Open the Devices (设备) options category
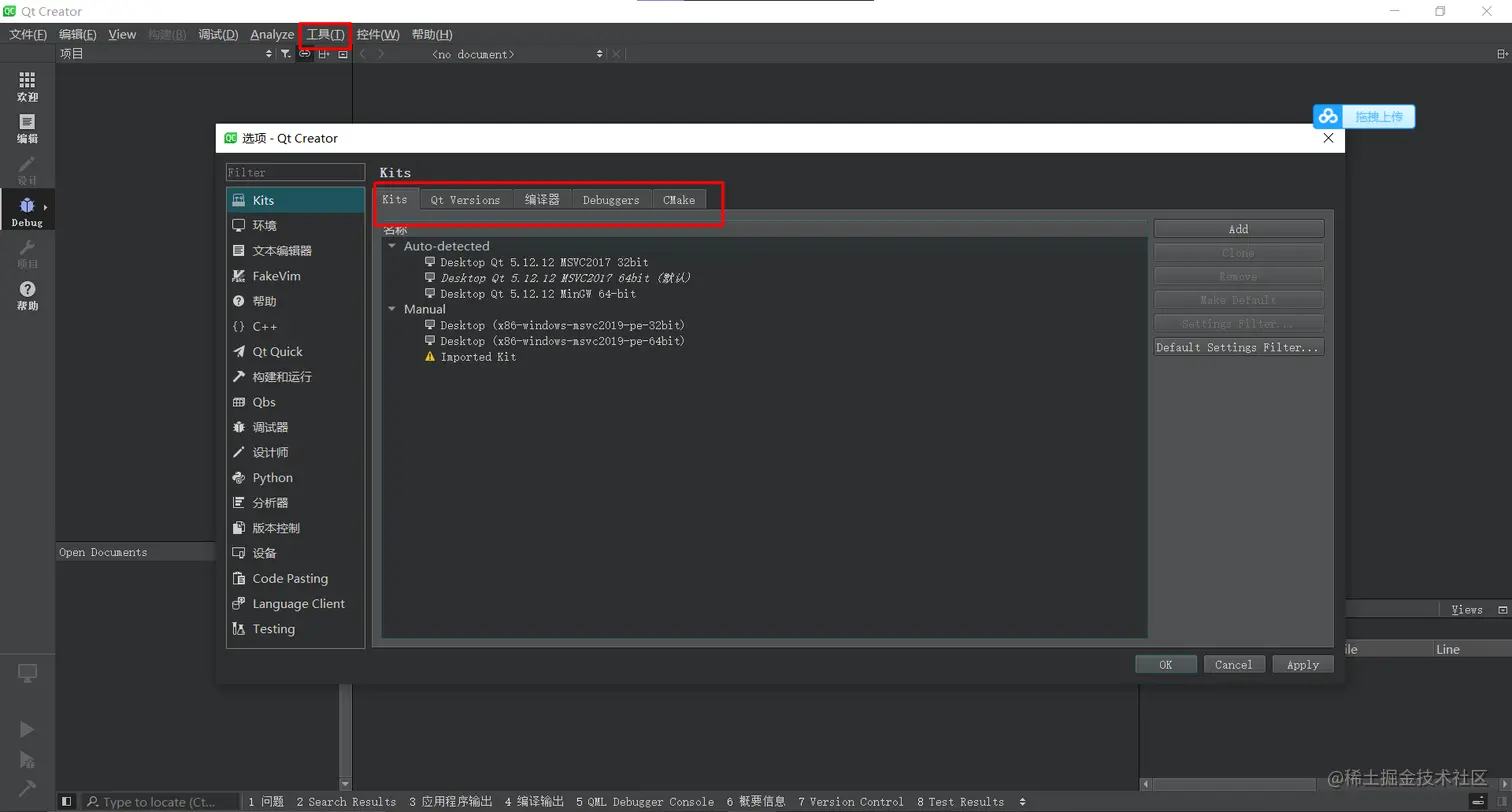This screenshot has height=812, width=1512. click(295, 553)
